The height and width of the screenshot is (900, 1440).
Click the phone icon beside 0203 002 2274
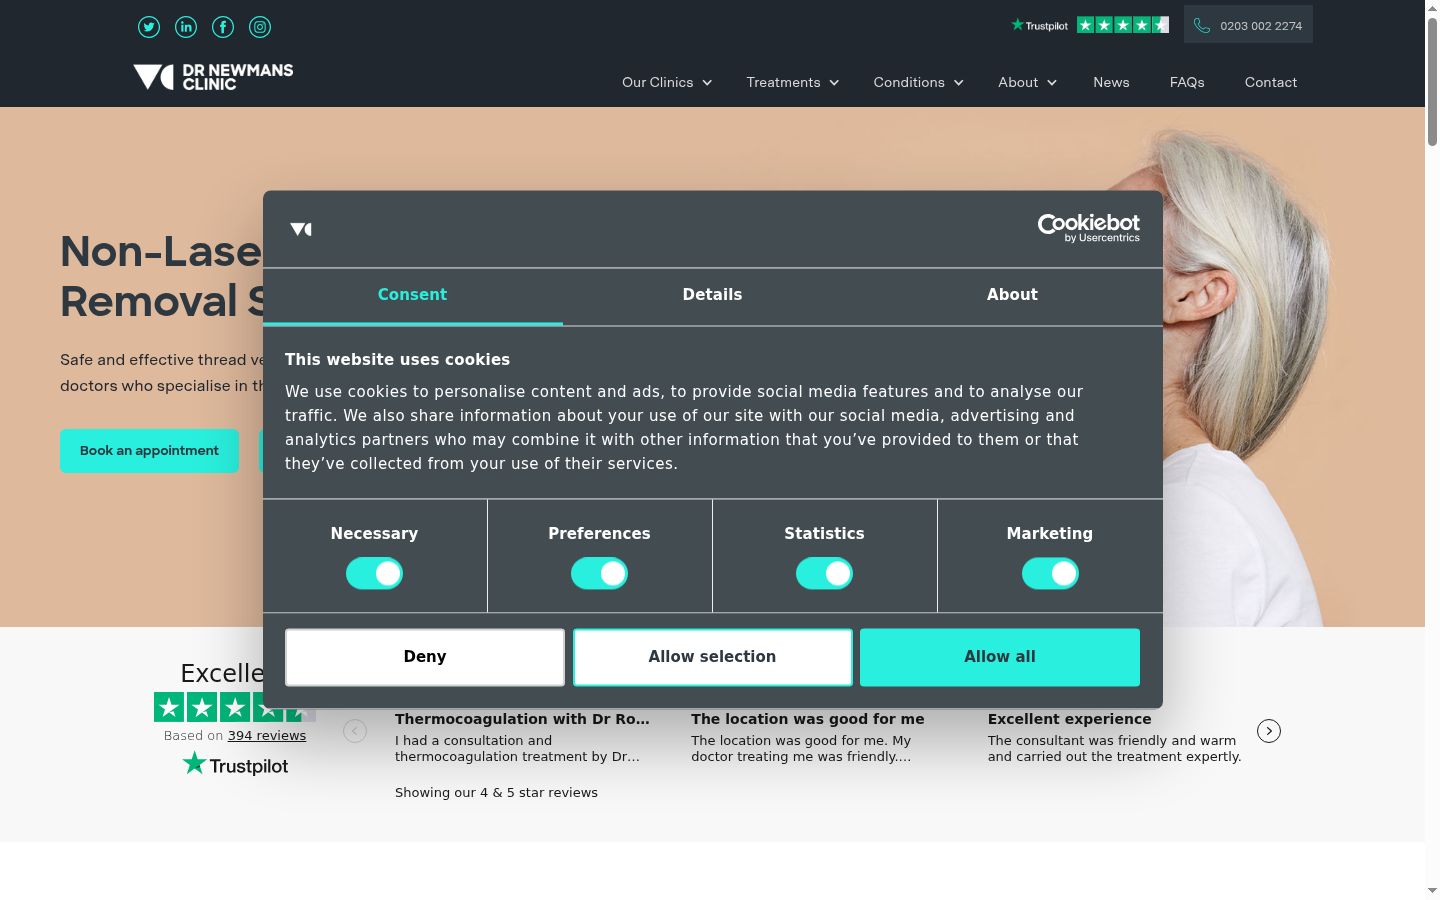[1202, 26]
